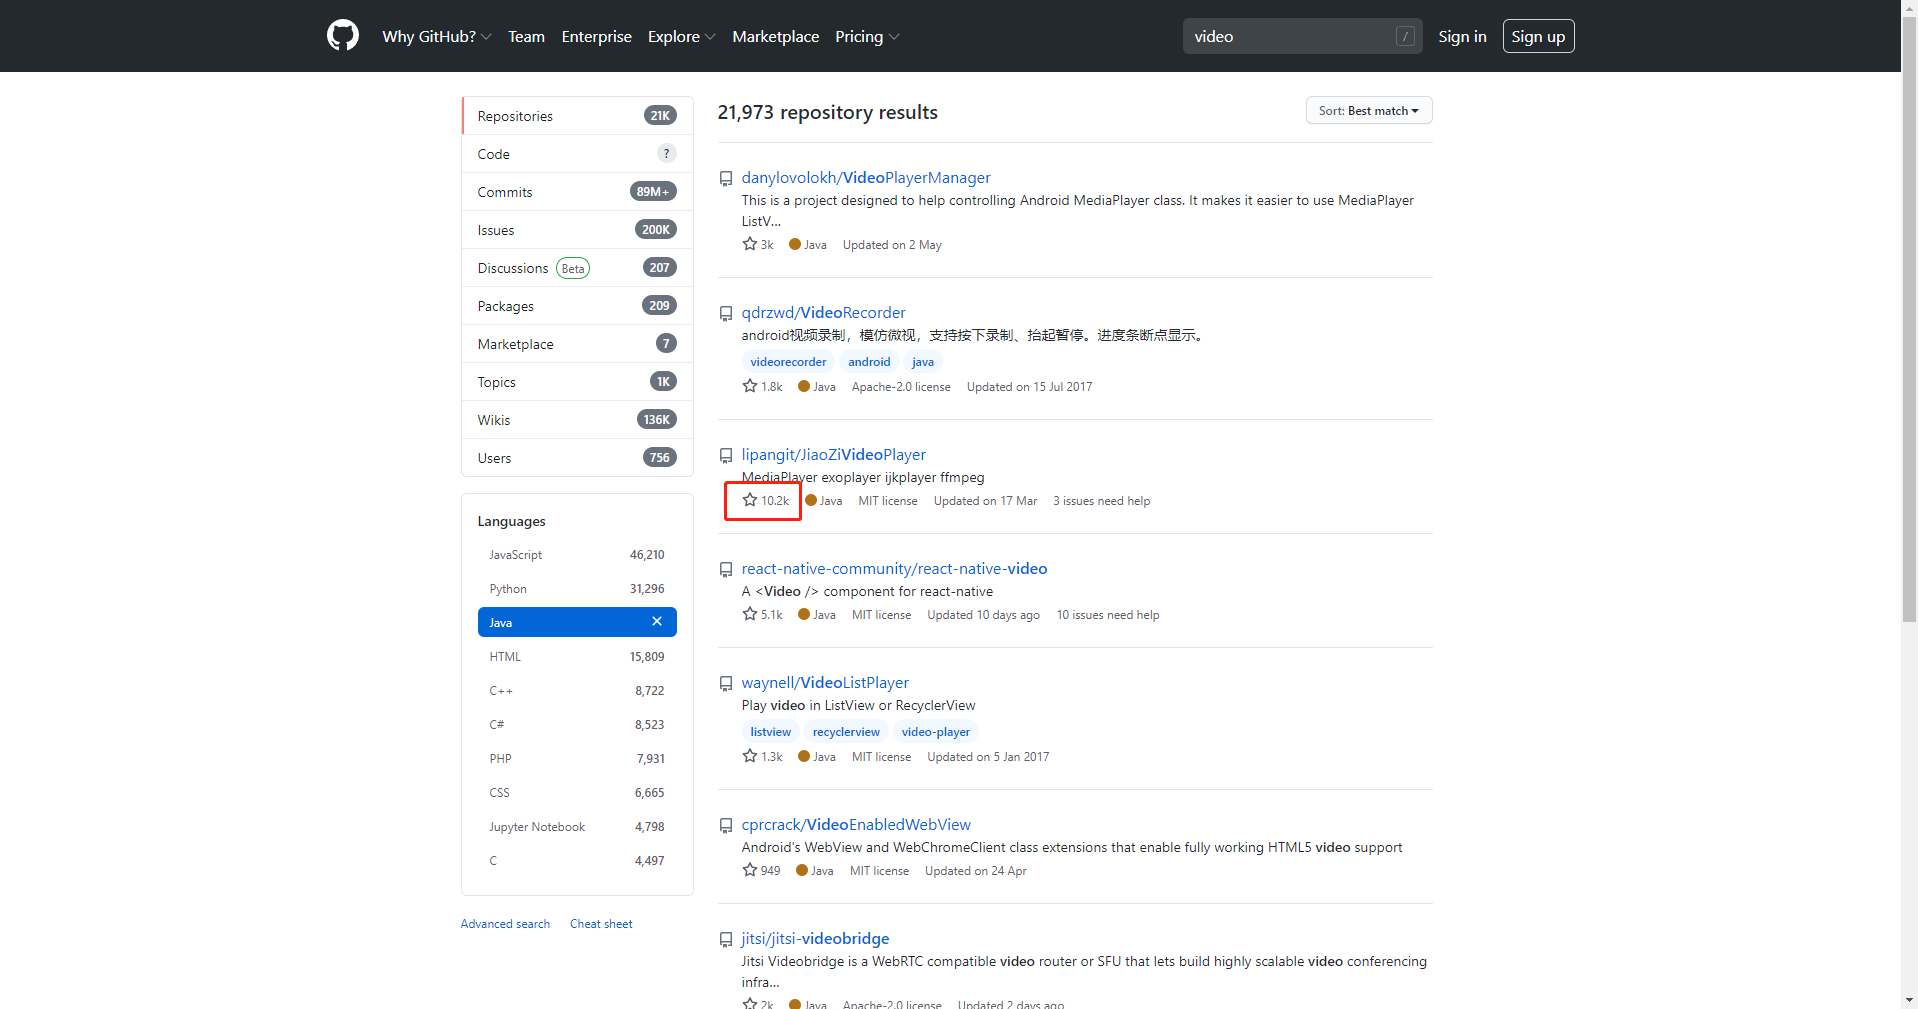Viewport: 1918px width, 1009px height.
Task: Click the question mark badge next to Code
Action: (x=667, y=154)
